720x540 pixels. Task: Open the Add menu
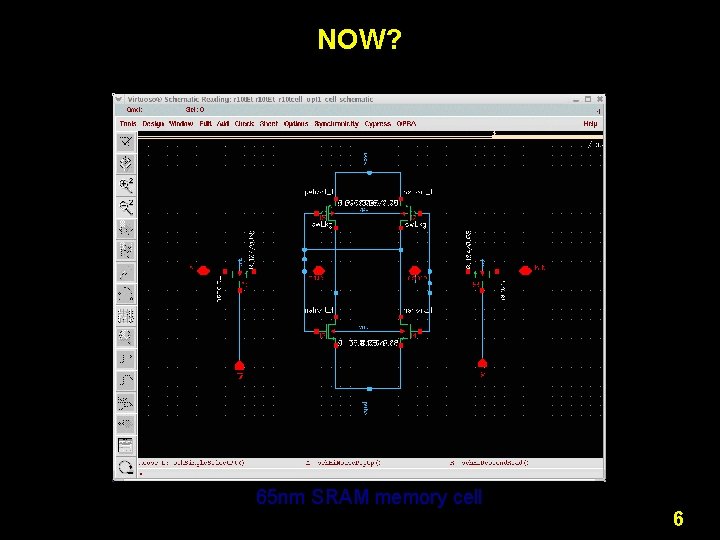(x=223, y=124)
